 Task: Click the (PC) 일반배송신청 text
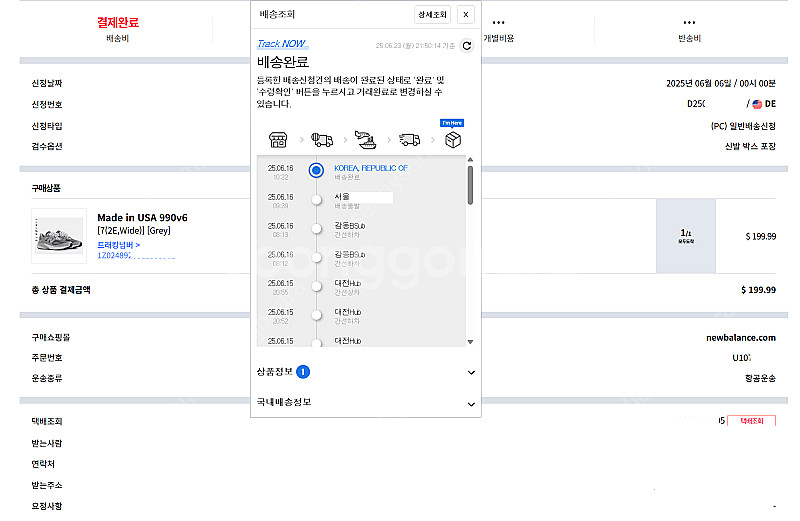point(743,126)
